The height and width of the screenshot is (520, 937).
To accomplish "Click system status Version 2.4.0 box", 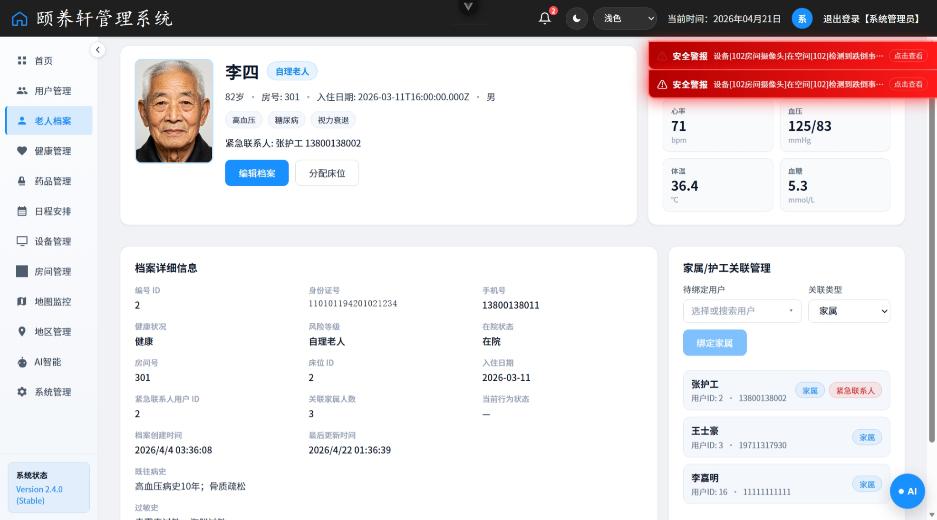I will pyautogui.click(x=49, y=487).
